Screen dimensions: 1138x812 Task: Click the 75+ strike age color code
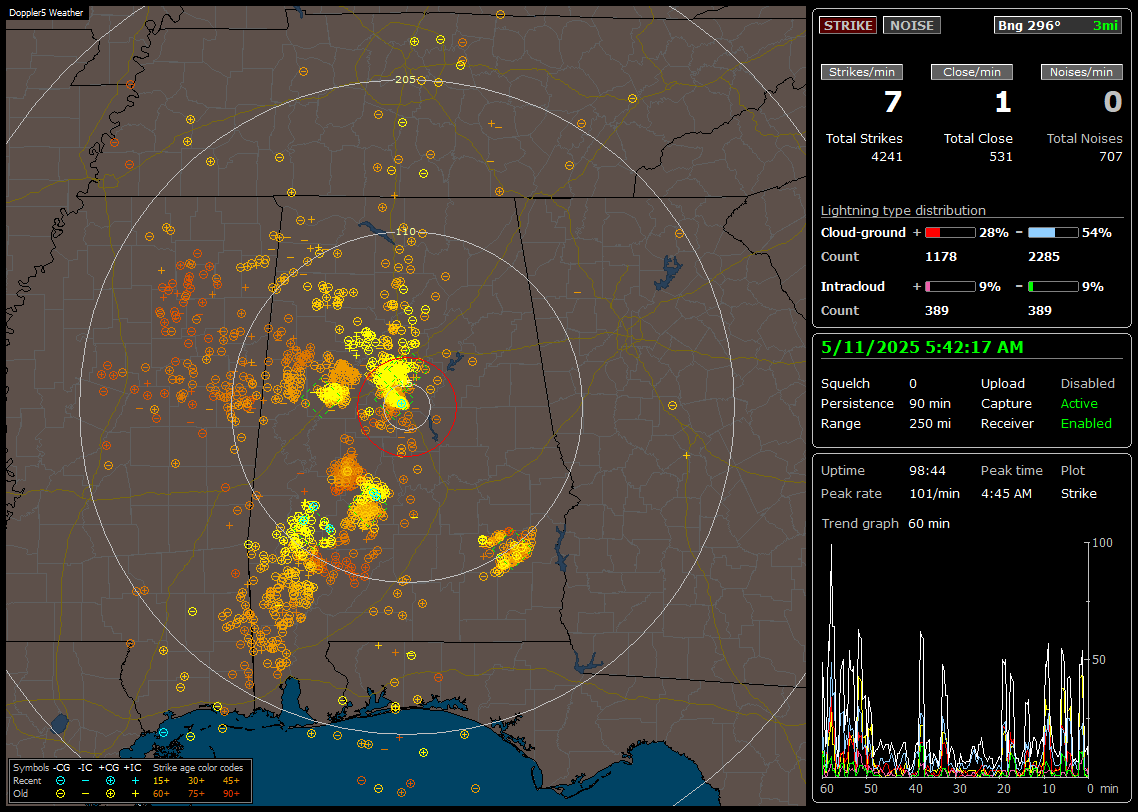[x=196, y=794]
